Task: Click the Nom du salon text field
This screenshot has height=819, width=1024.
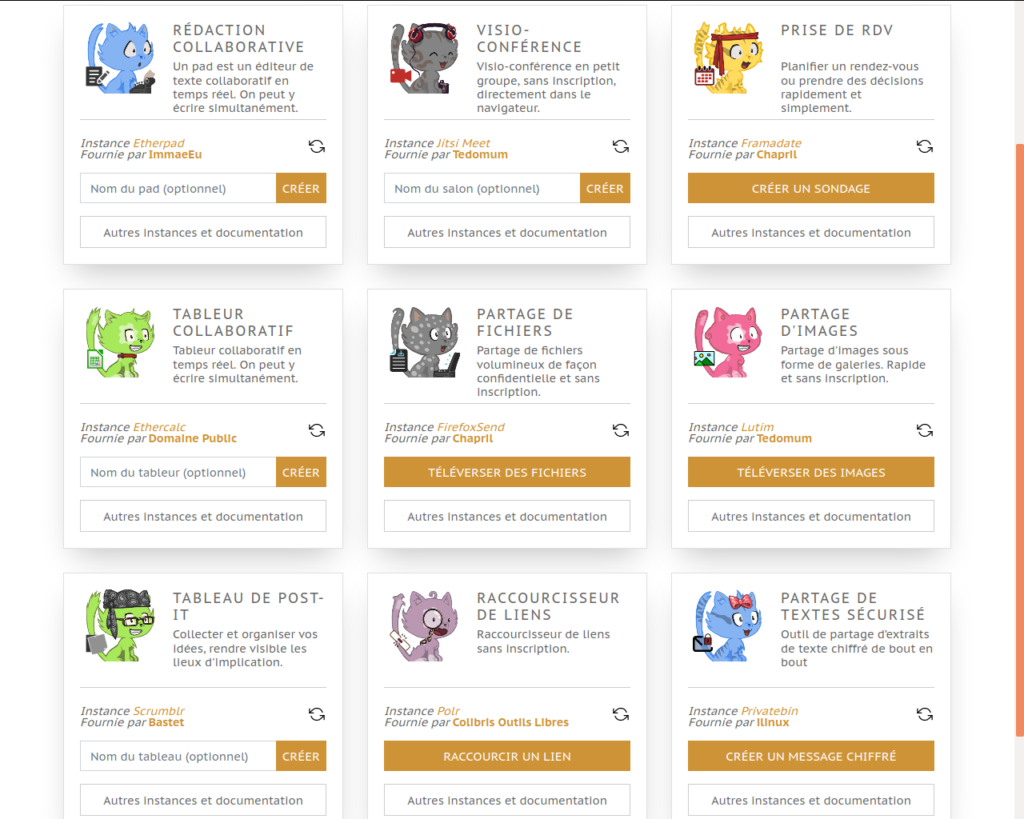Action: [x=482, y=188]
